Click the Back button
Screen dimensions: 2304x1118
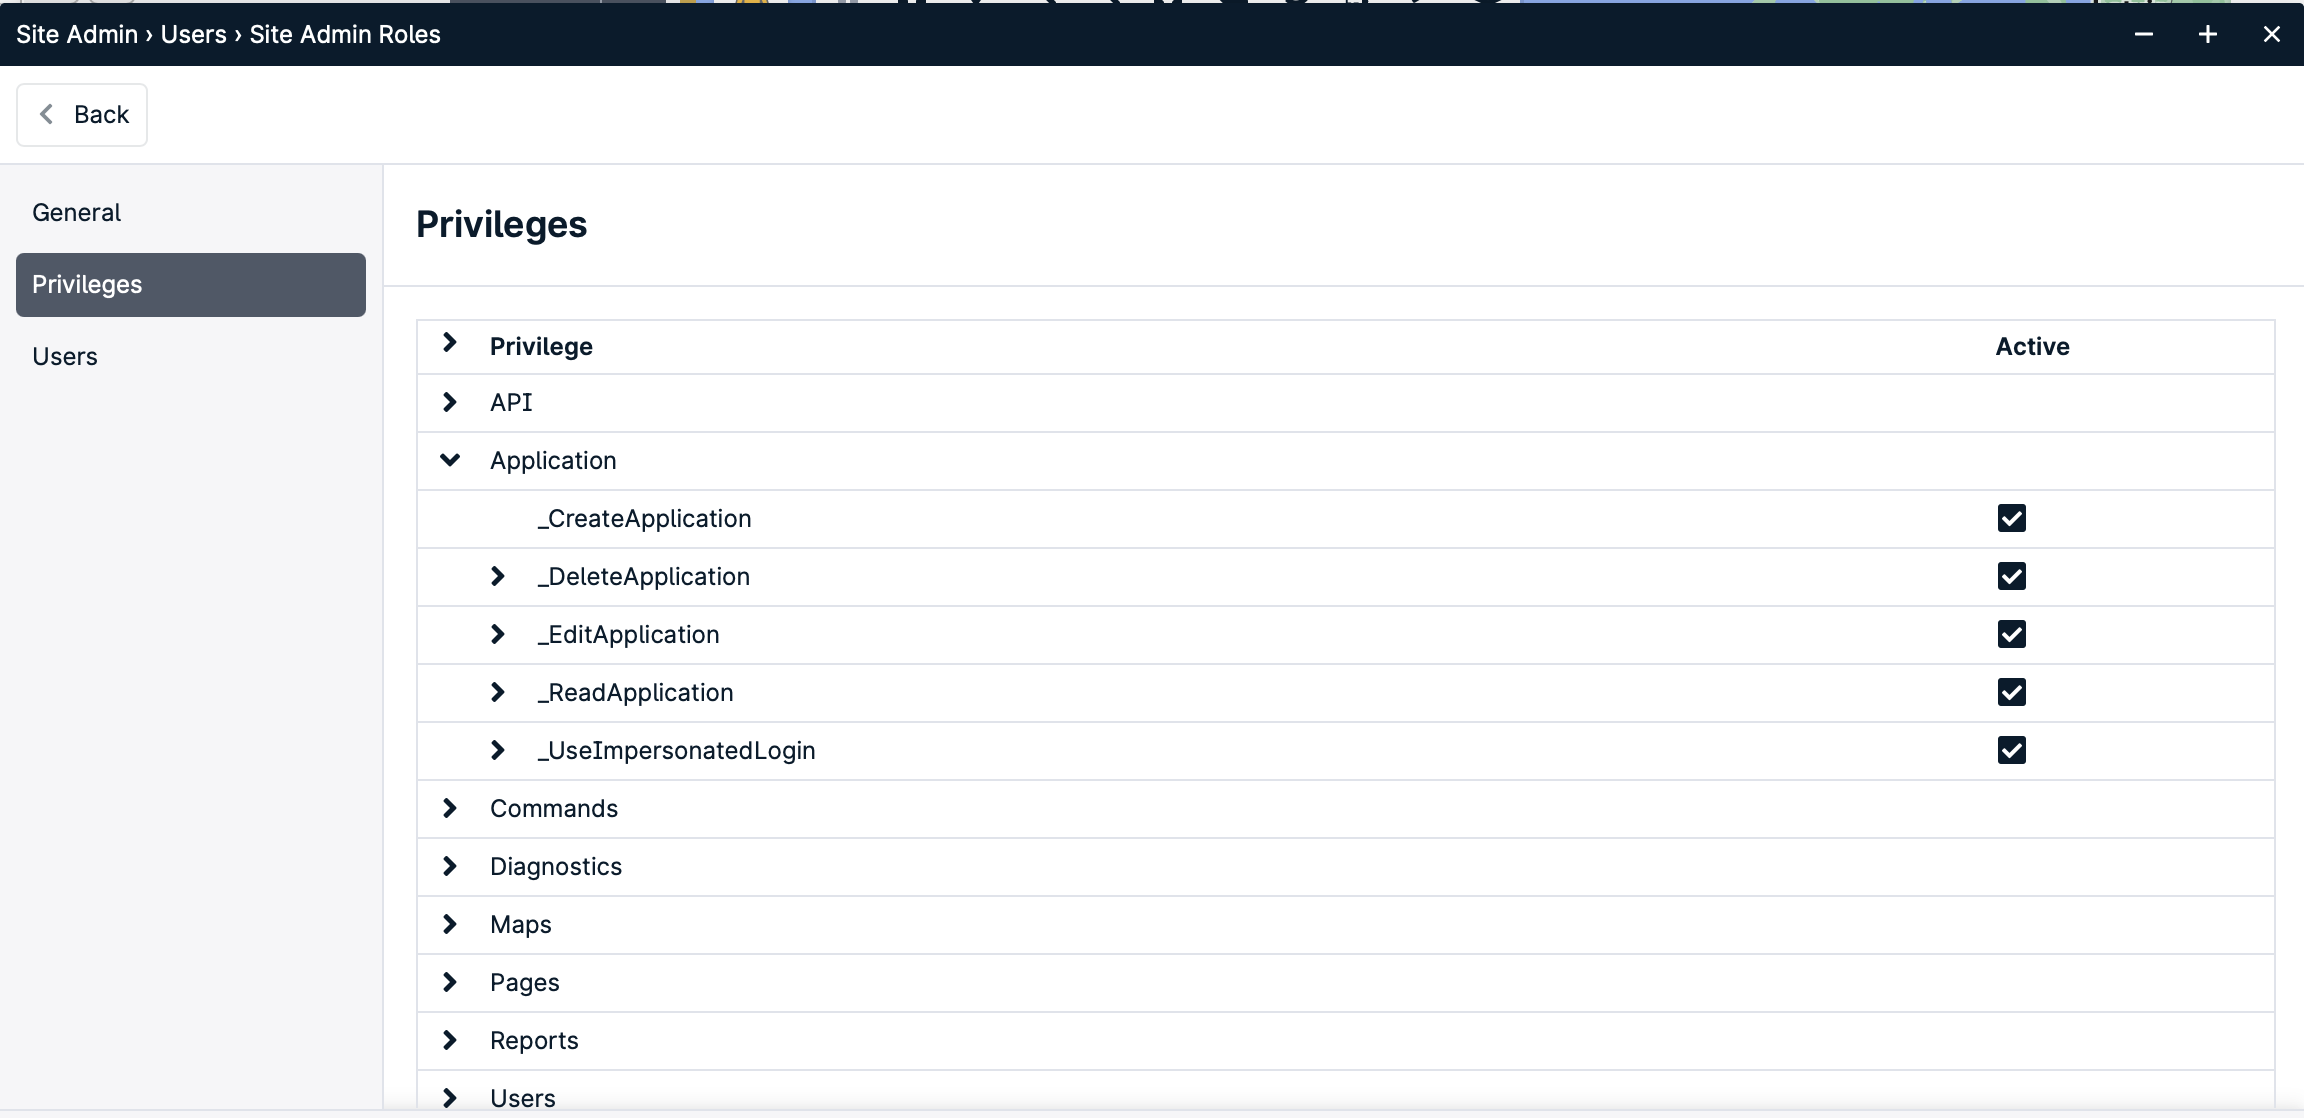[x=82, y=115]
